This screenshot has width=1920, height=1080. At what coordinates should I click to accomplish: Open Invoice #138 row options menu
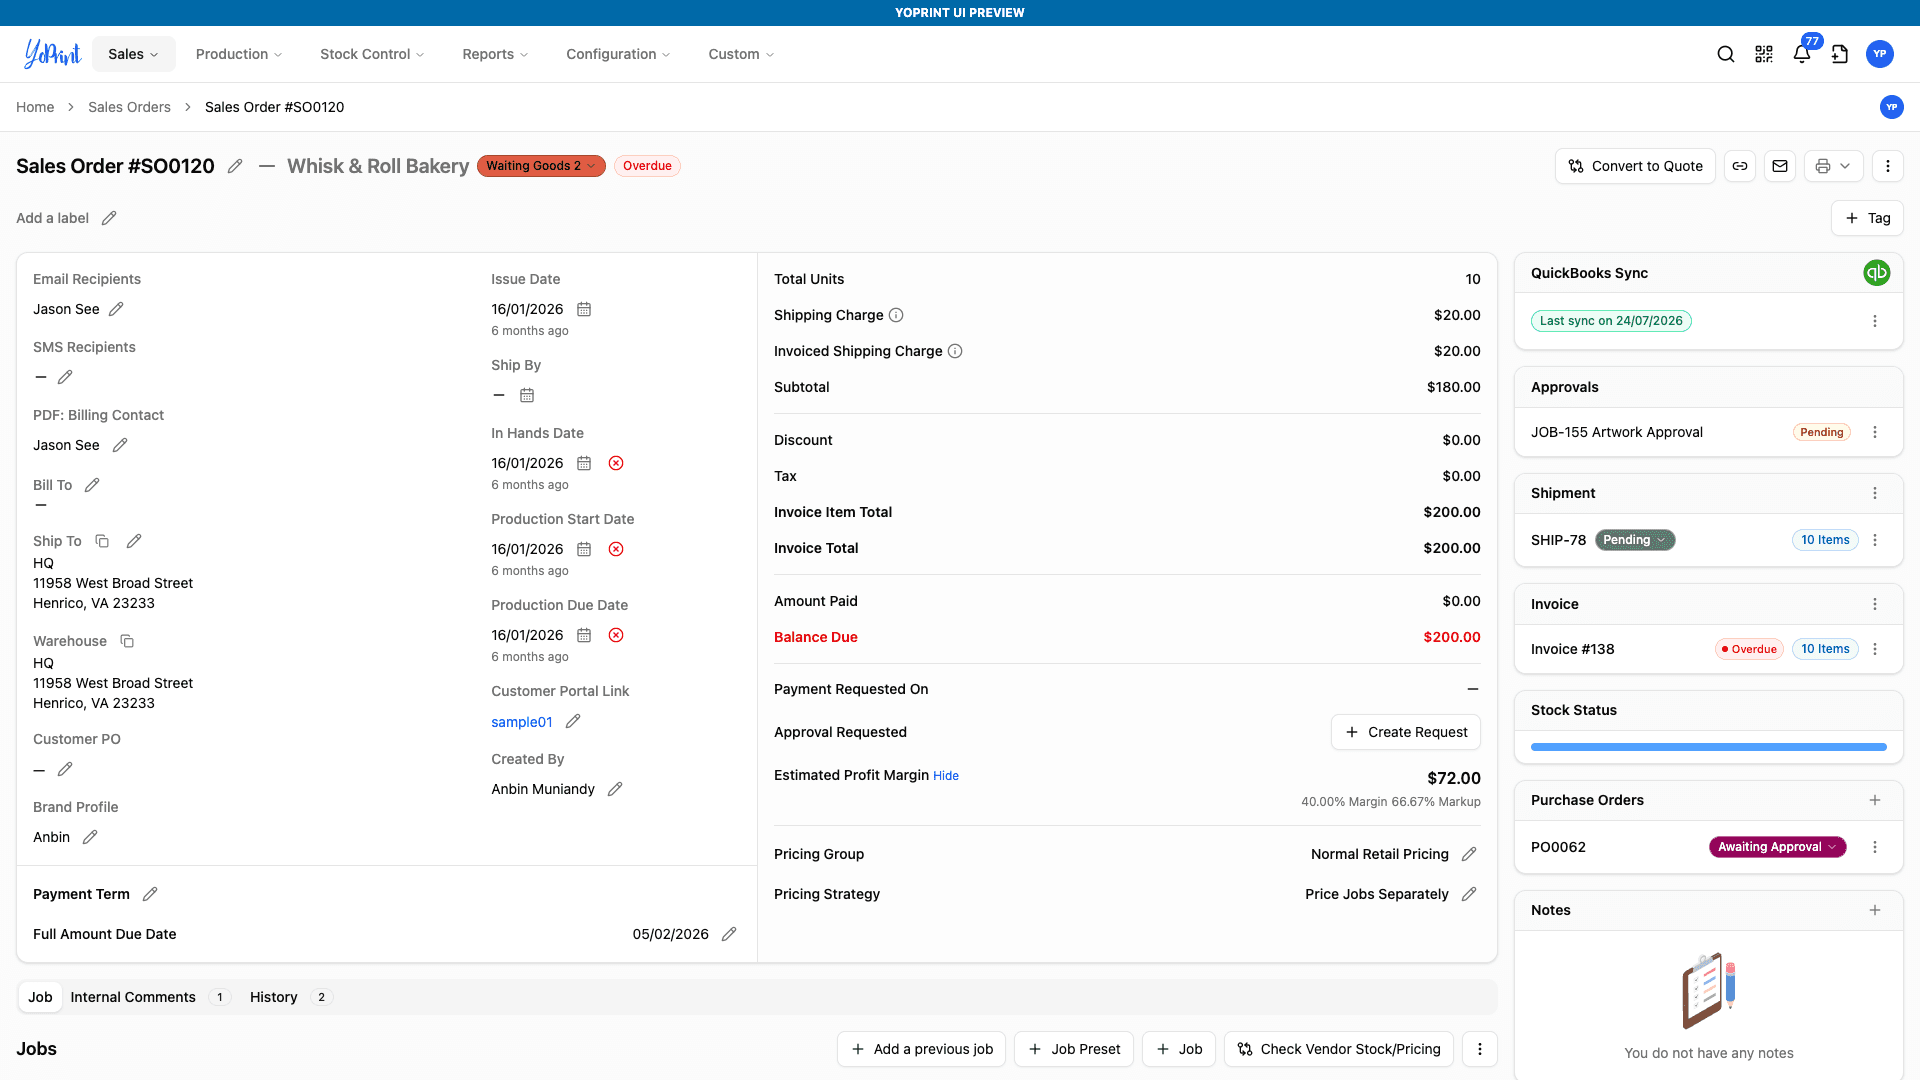pyautogui.click(x=1875, y=649)
